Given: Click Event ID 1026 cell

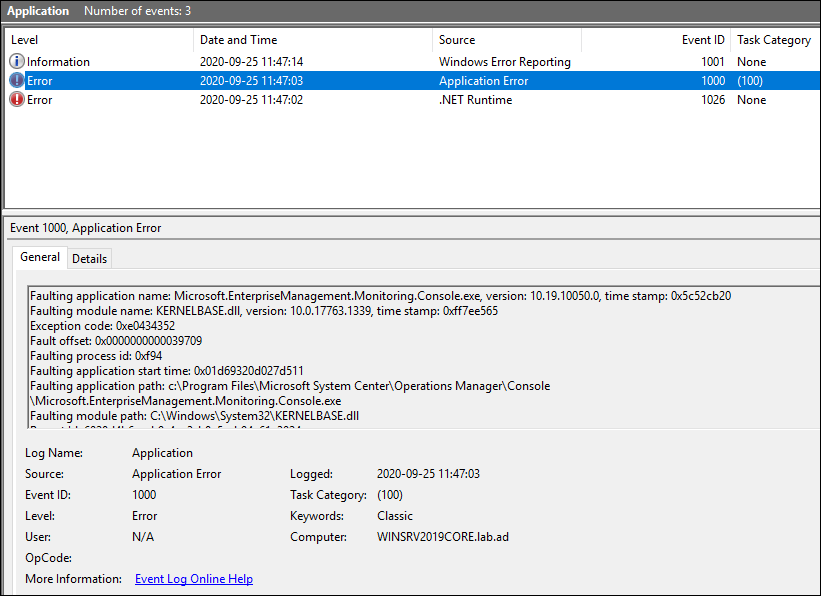Looking at the screenshot, I should [713, 100].
